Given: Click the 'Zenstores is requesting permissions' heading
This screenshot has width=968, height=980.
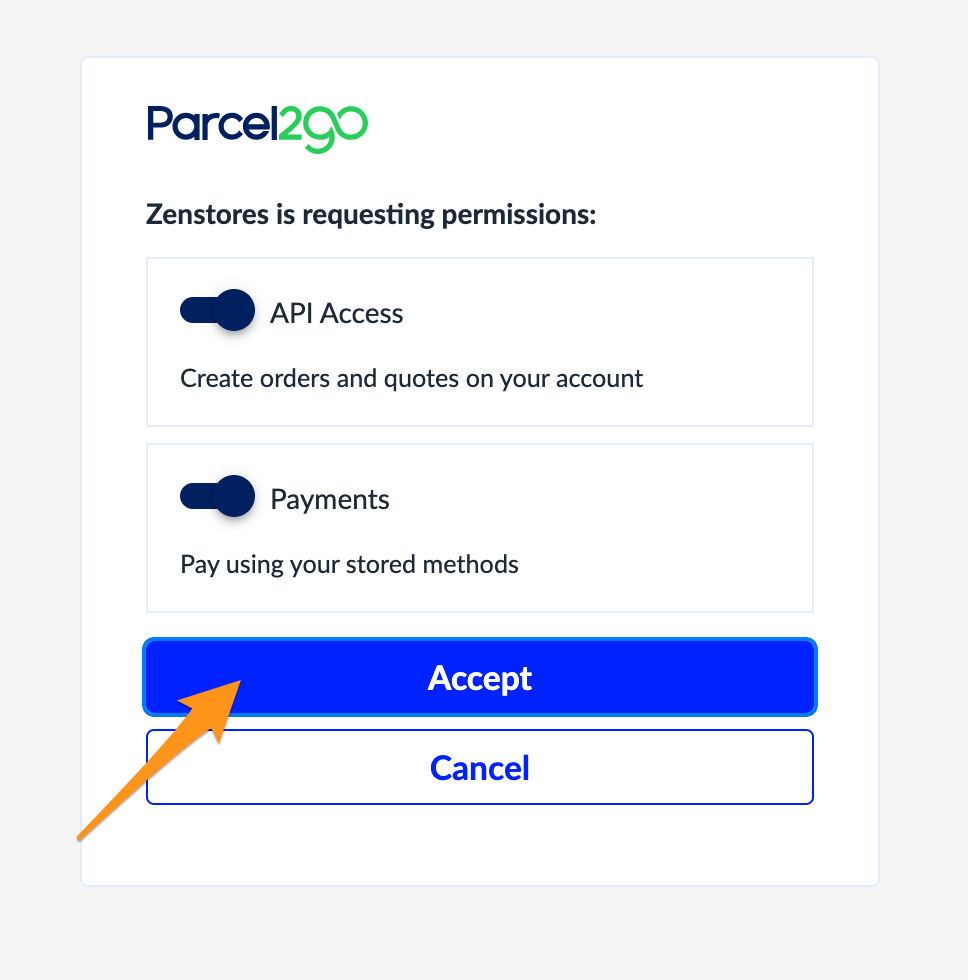Looking at the screenshot, I should (x=371, y=214).
